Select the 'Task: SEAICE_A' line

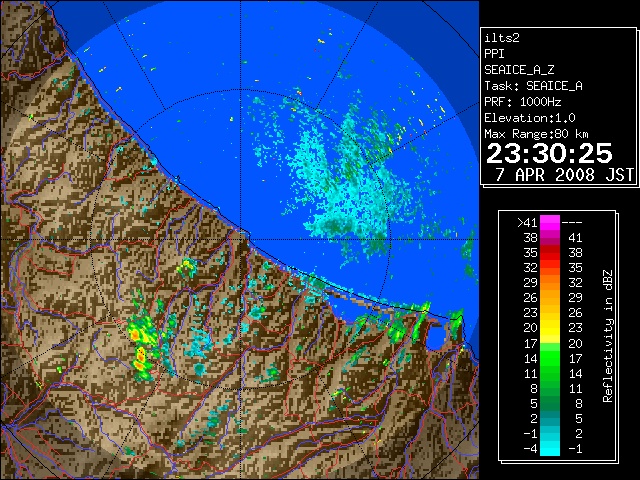click(533, 86)
